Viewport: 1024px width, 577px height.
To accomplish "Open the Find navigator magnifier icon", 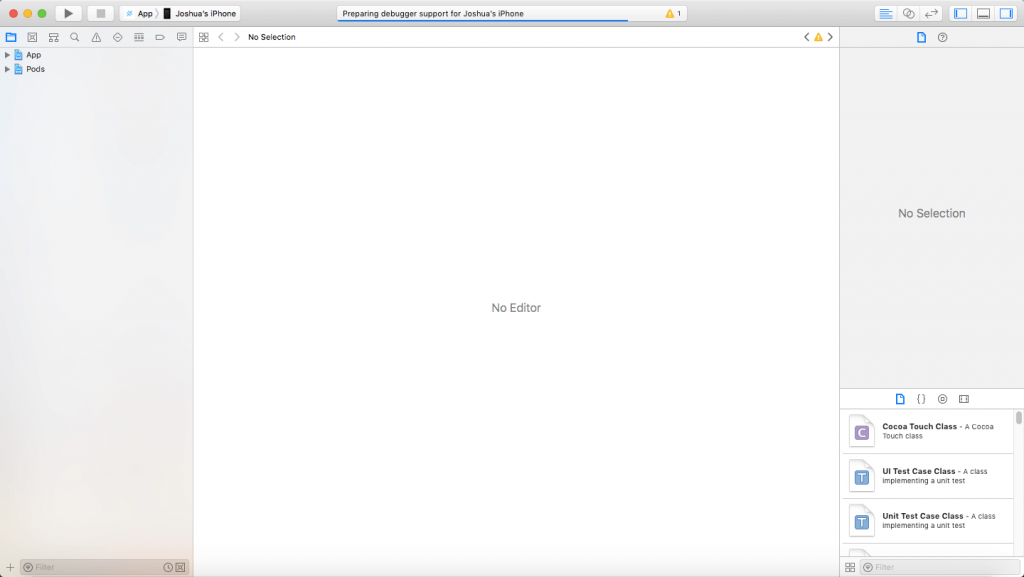I will pyautogui.click(x=74, y=37).
